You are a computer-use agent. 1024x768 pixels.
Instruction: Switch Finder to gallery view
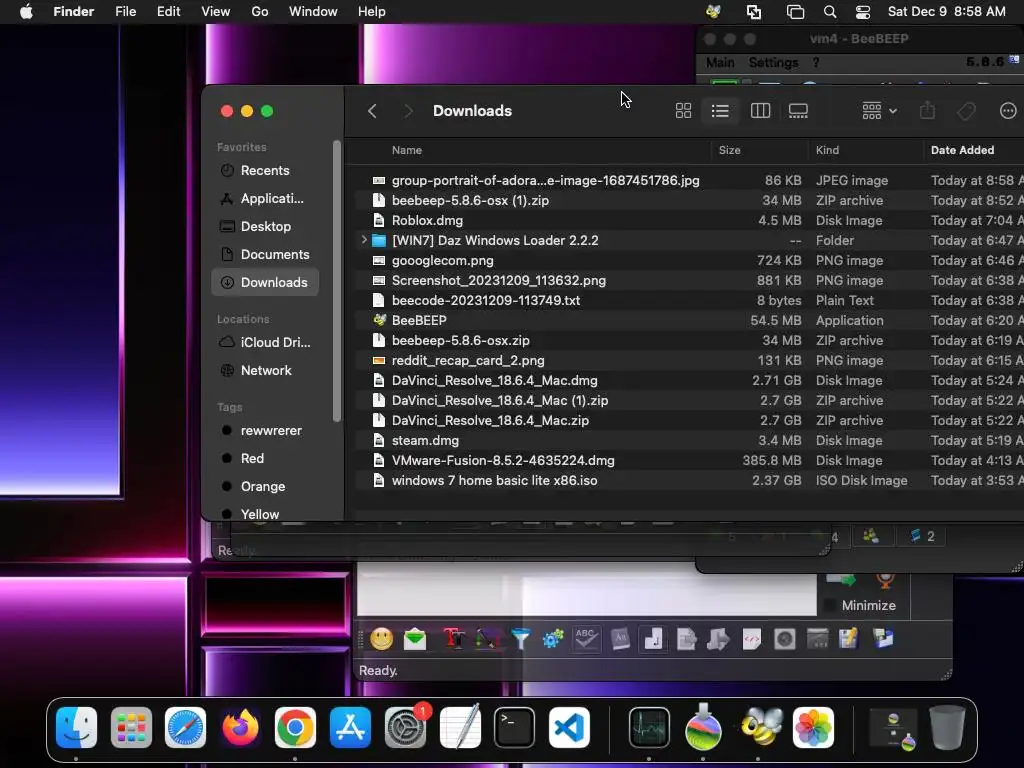[x=798, y=111]
